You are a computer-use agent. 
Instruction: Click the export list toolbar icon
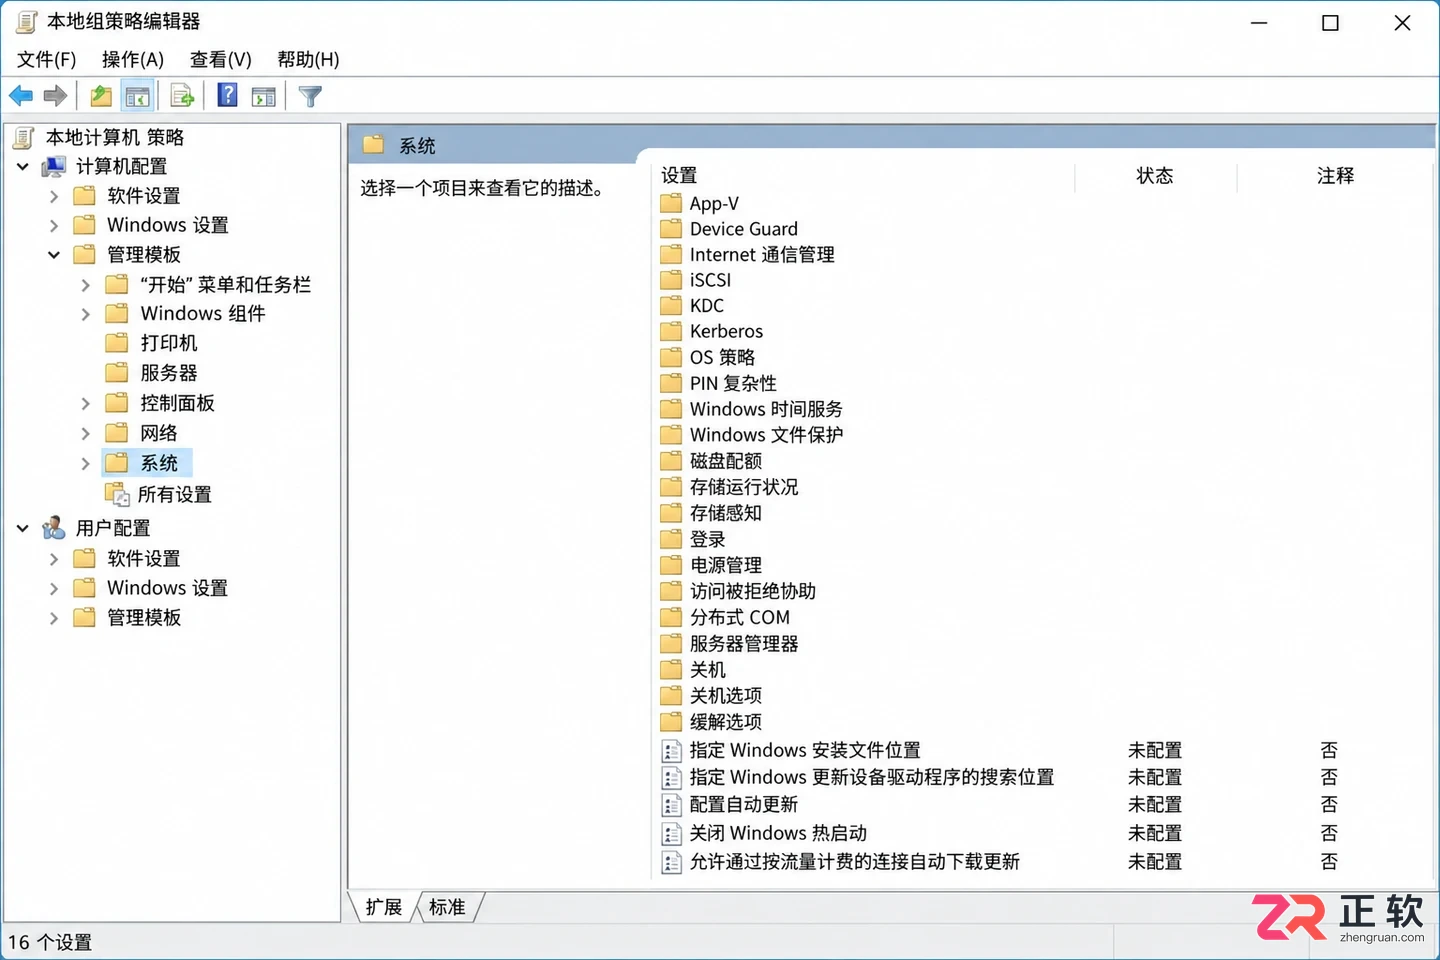(x=182, y=96)
